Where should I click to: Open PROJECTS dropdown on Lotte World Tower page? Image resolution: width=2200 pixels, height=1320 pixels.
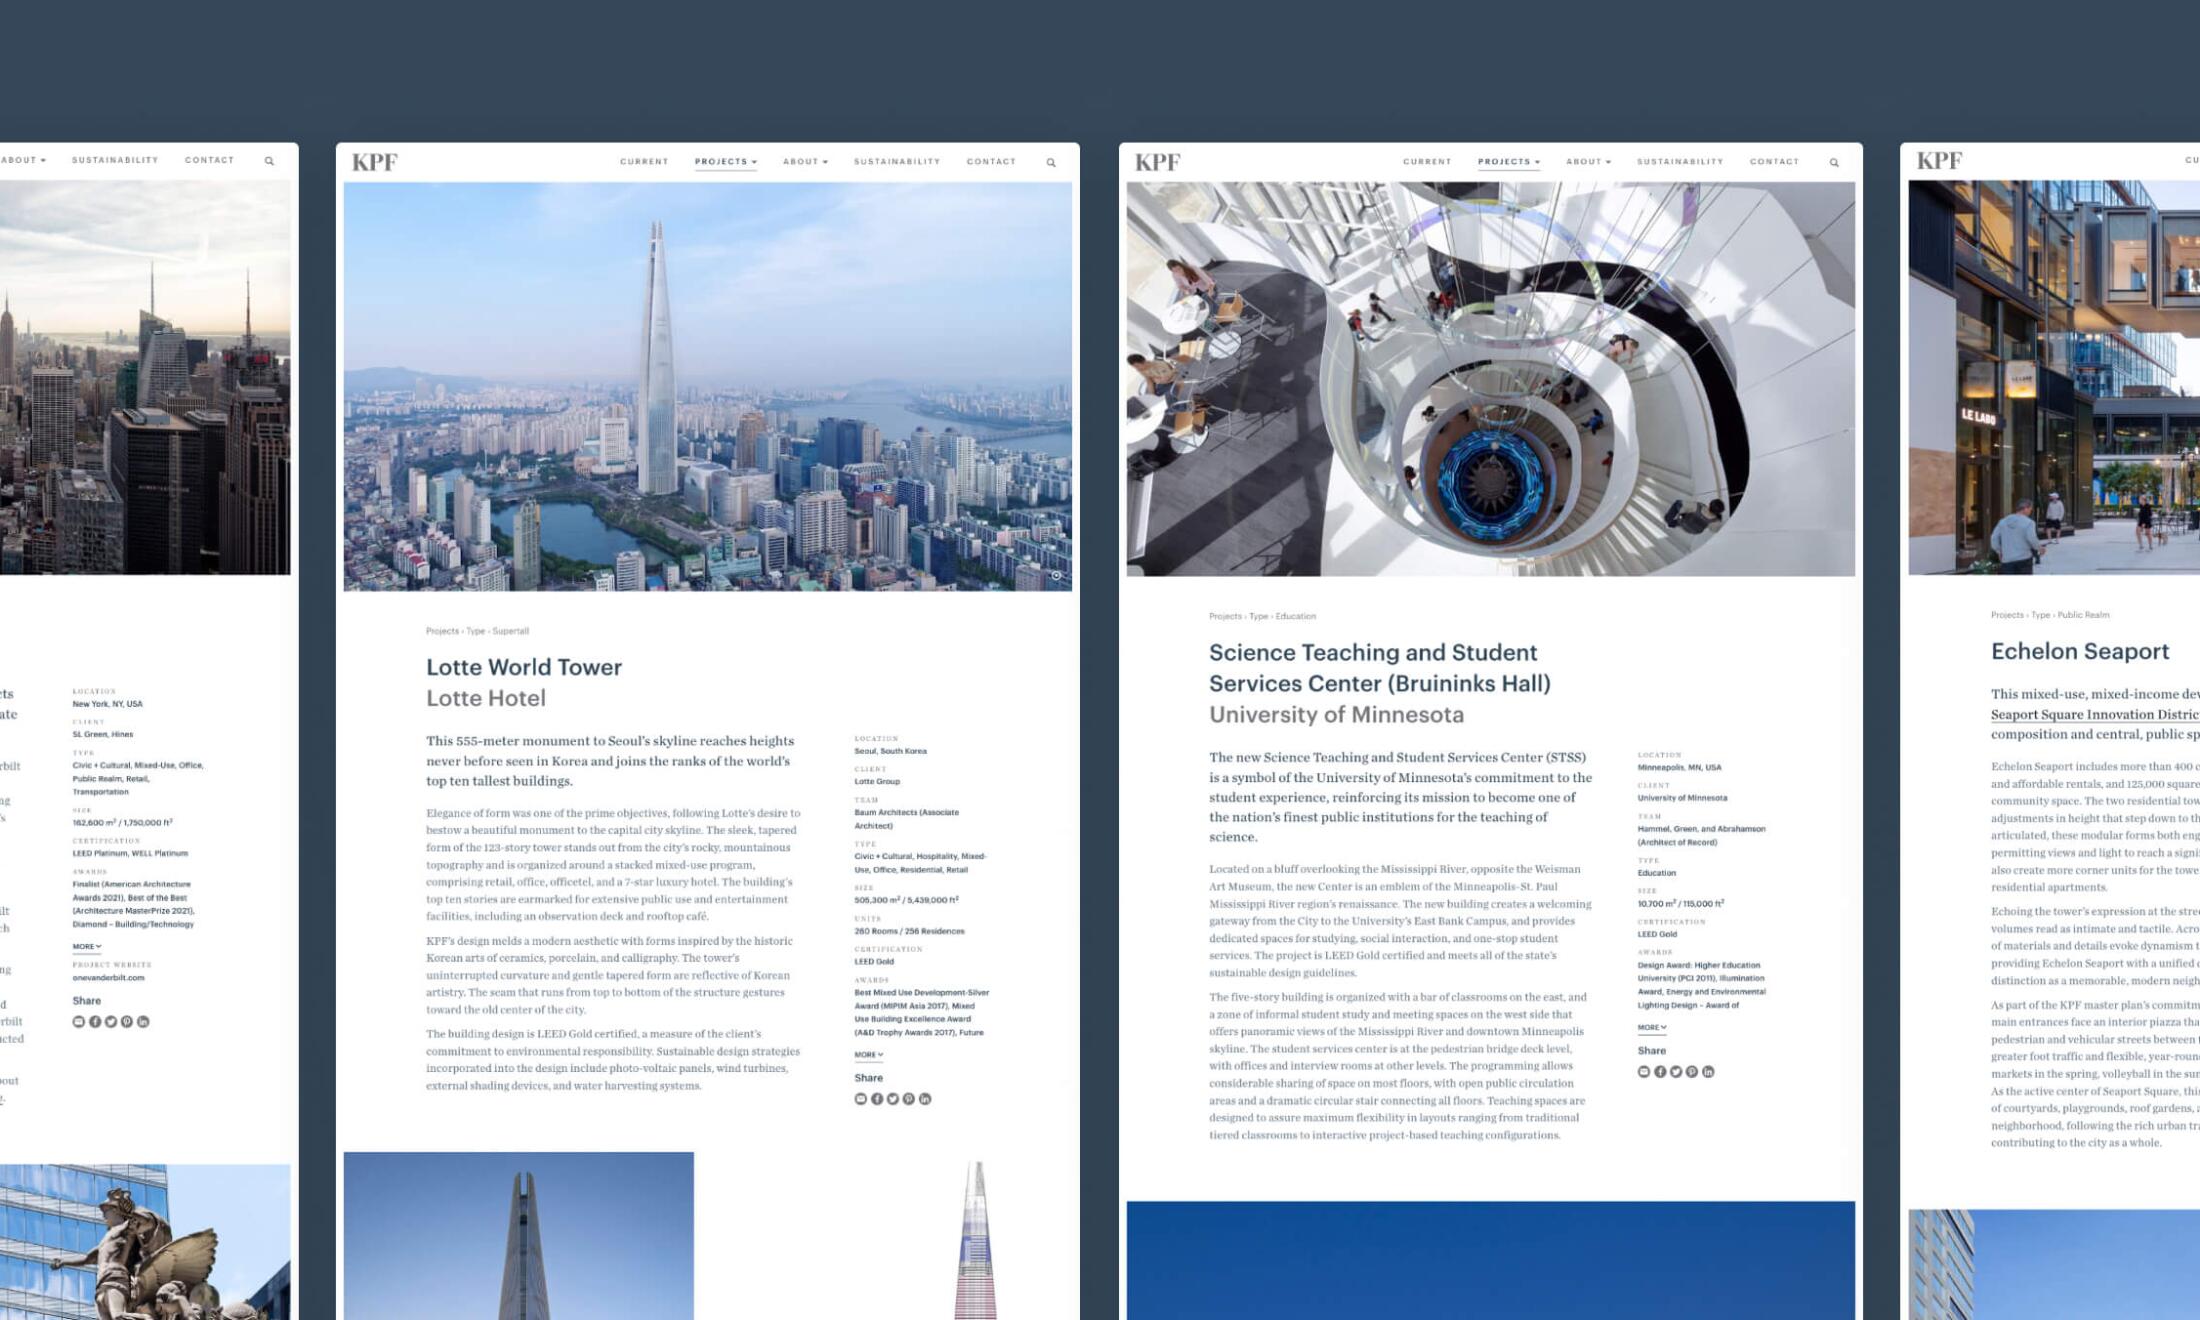click(x=726, y=162)
